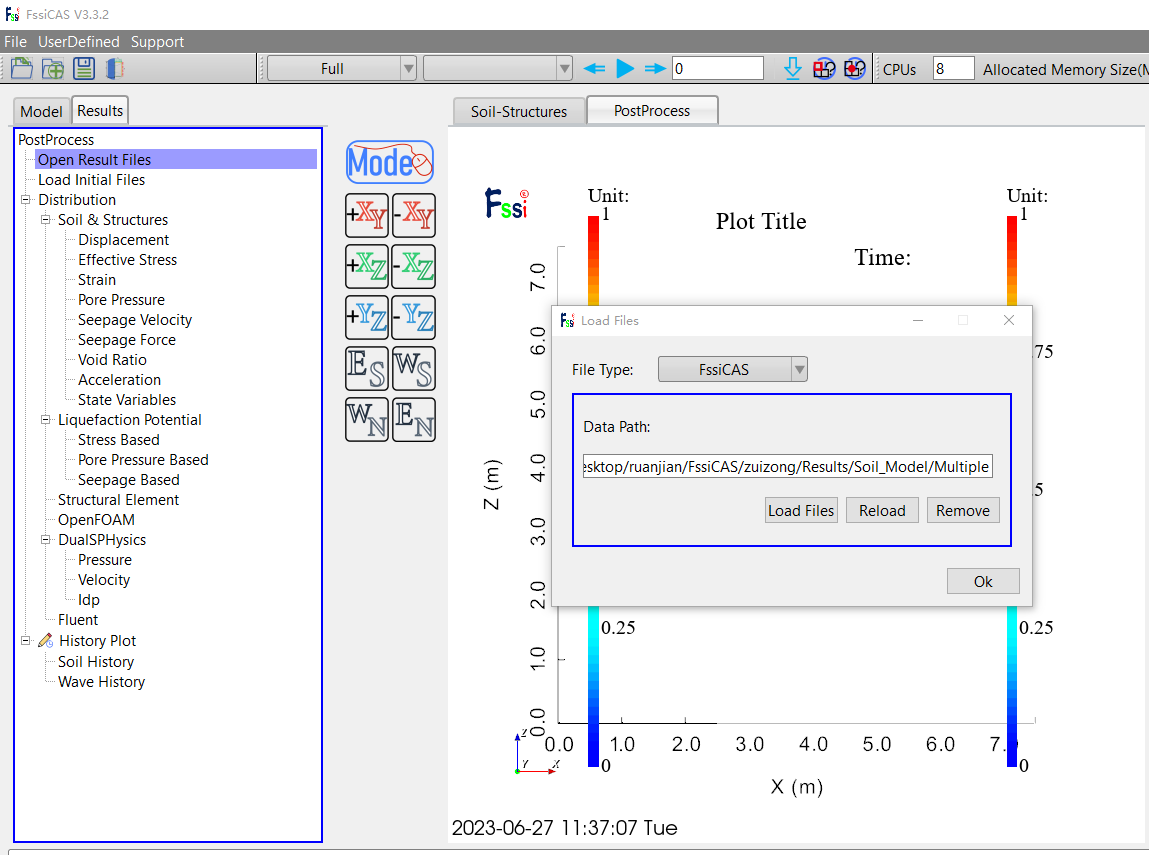Collapse the Distribution tree node
Screen dimensions: 1149x855
tap(26, 199)
